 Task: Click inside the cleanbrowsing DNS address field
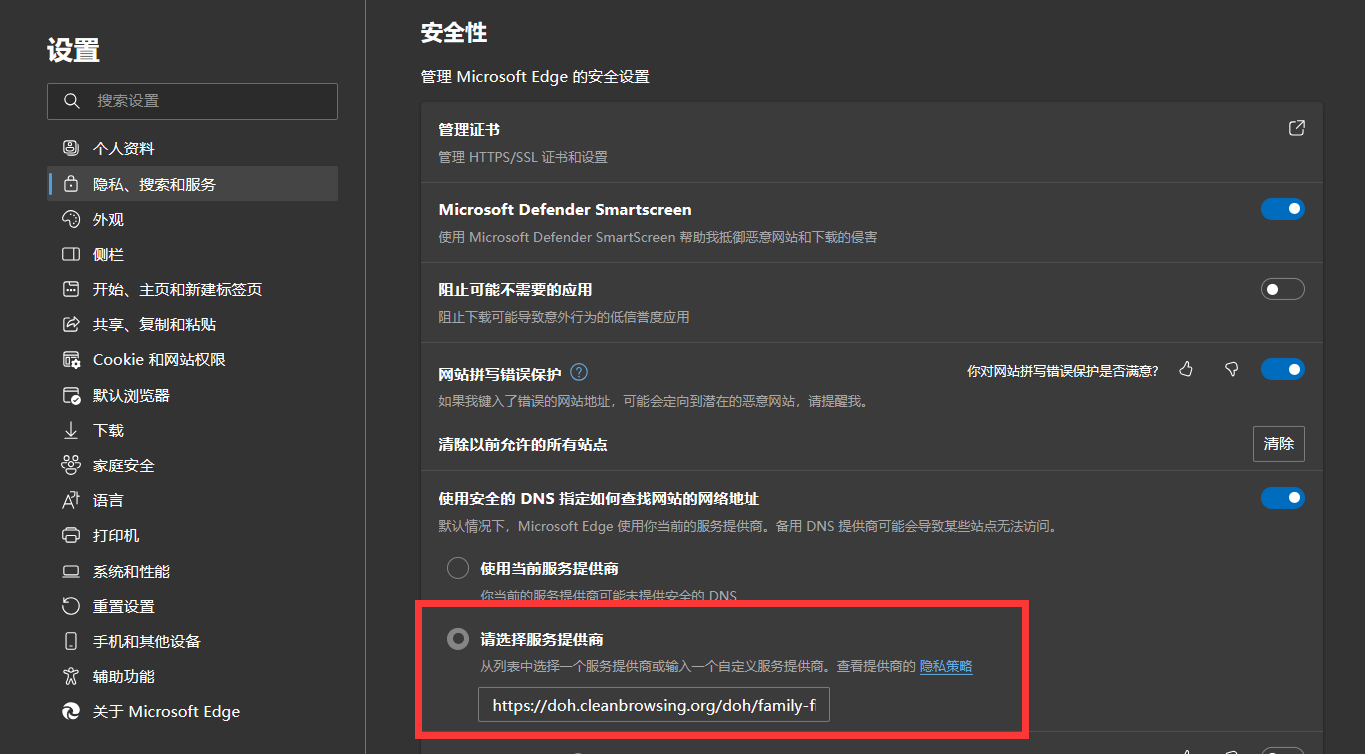[x=652, y=704]
